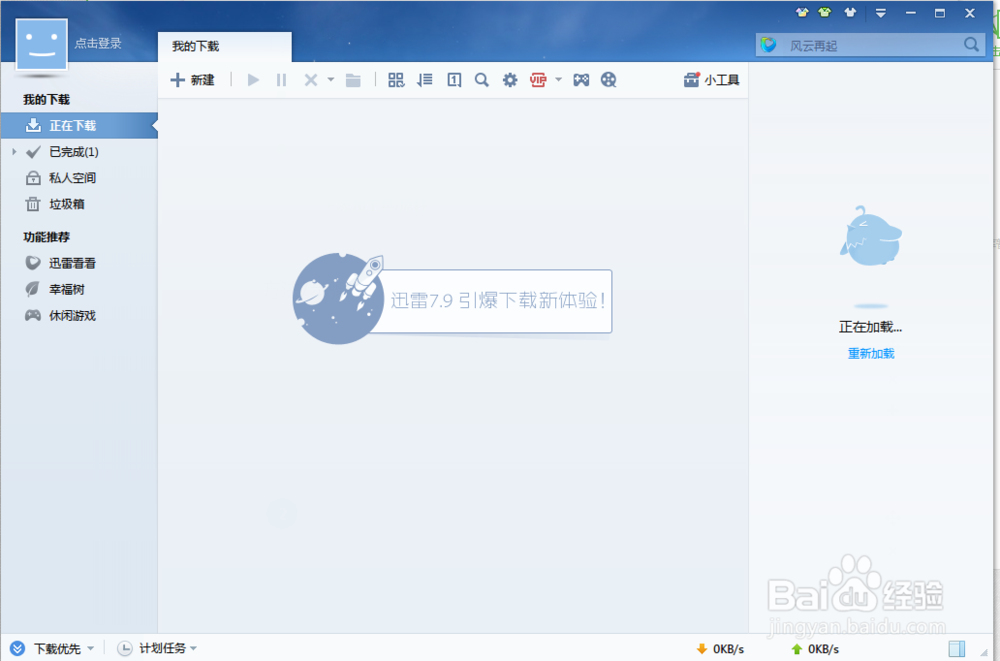The height and width of the screenshot is (661, 1000).
Task: Open main menu dropdown in title bar
Action: 881,13
